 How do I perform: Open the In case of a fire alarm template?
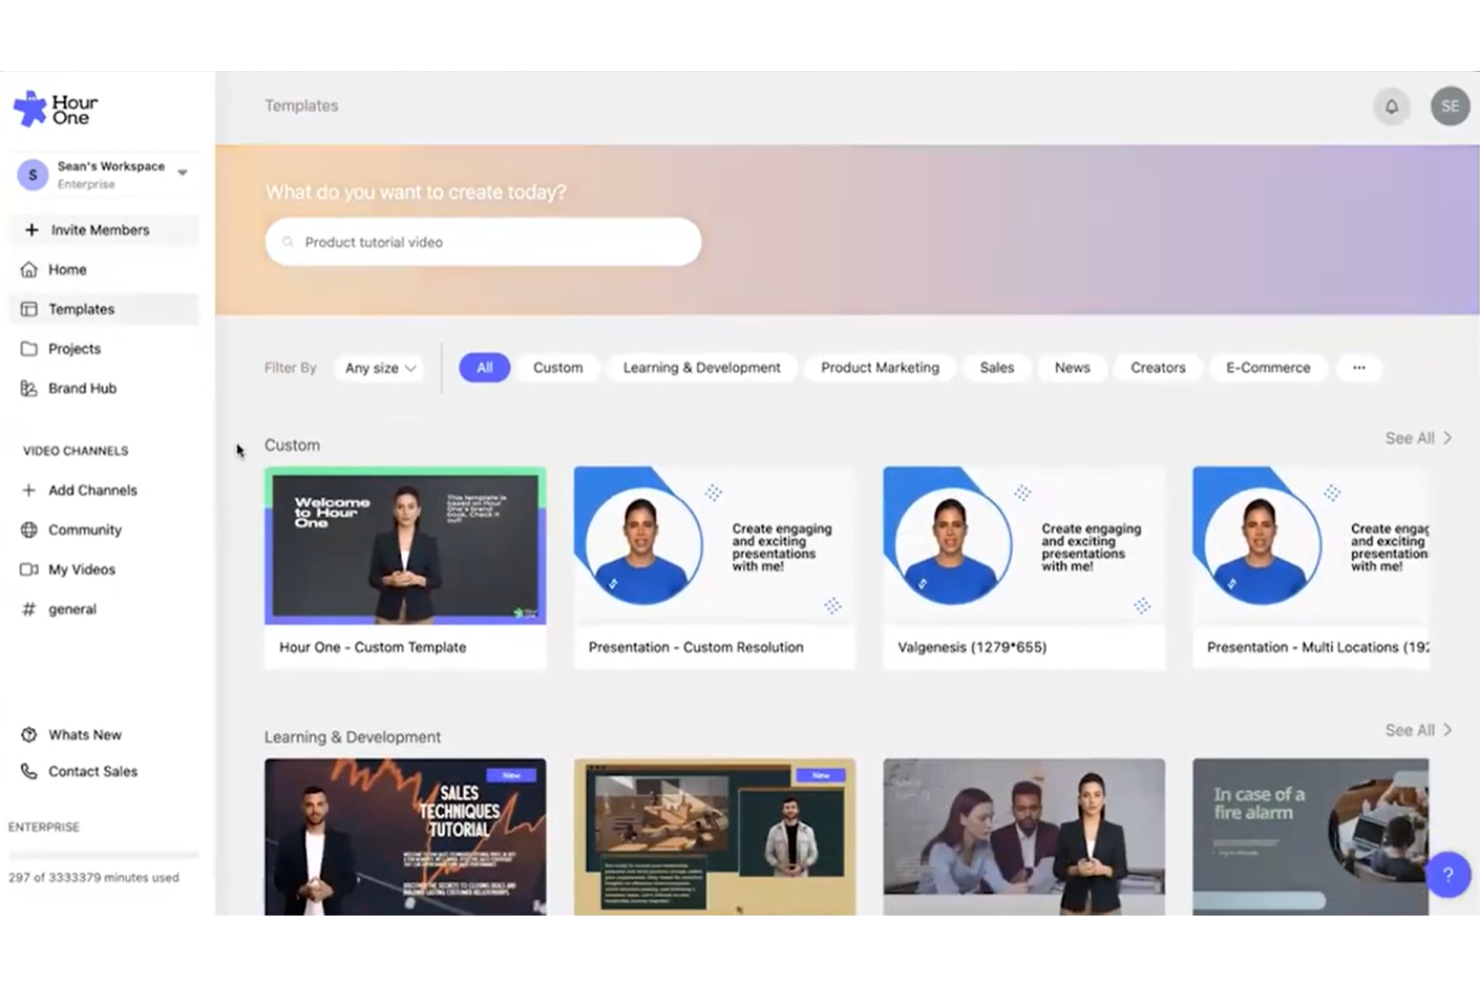pos(1310,837)
